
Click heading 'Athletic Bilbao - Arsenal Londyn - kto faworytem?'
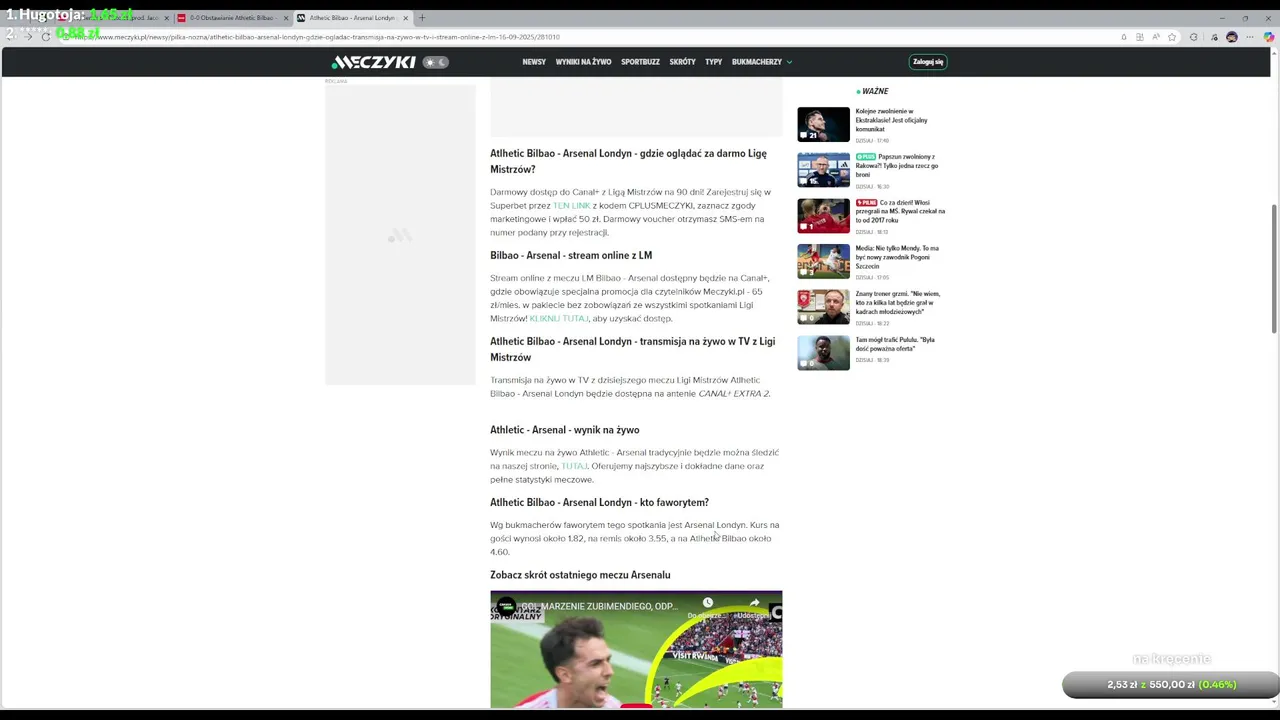tap(600, 502)
